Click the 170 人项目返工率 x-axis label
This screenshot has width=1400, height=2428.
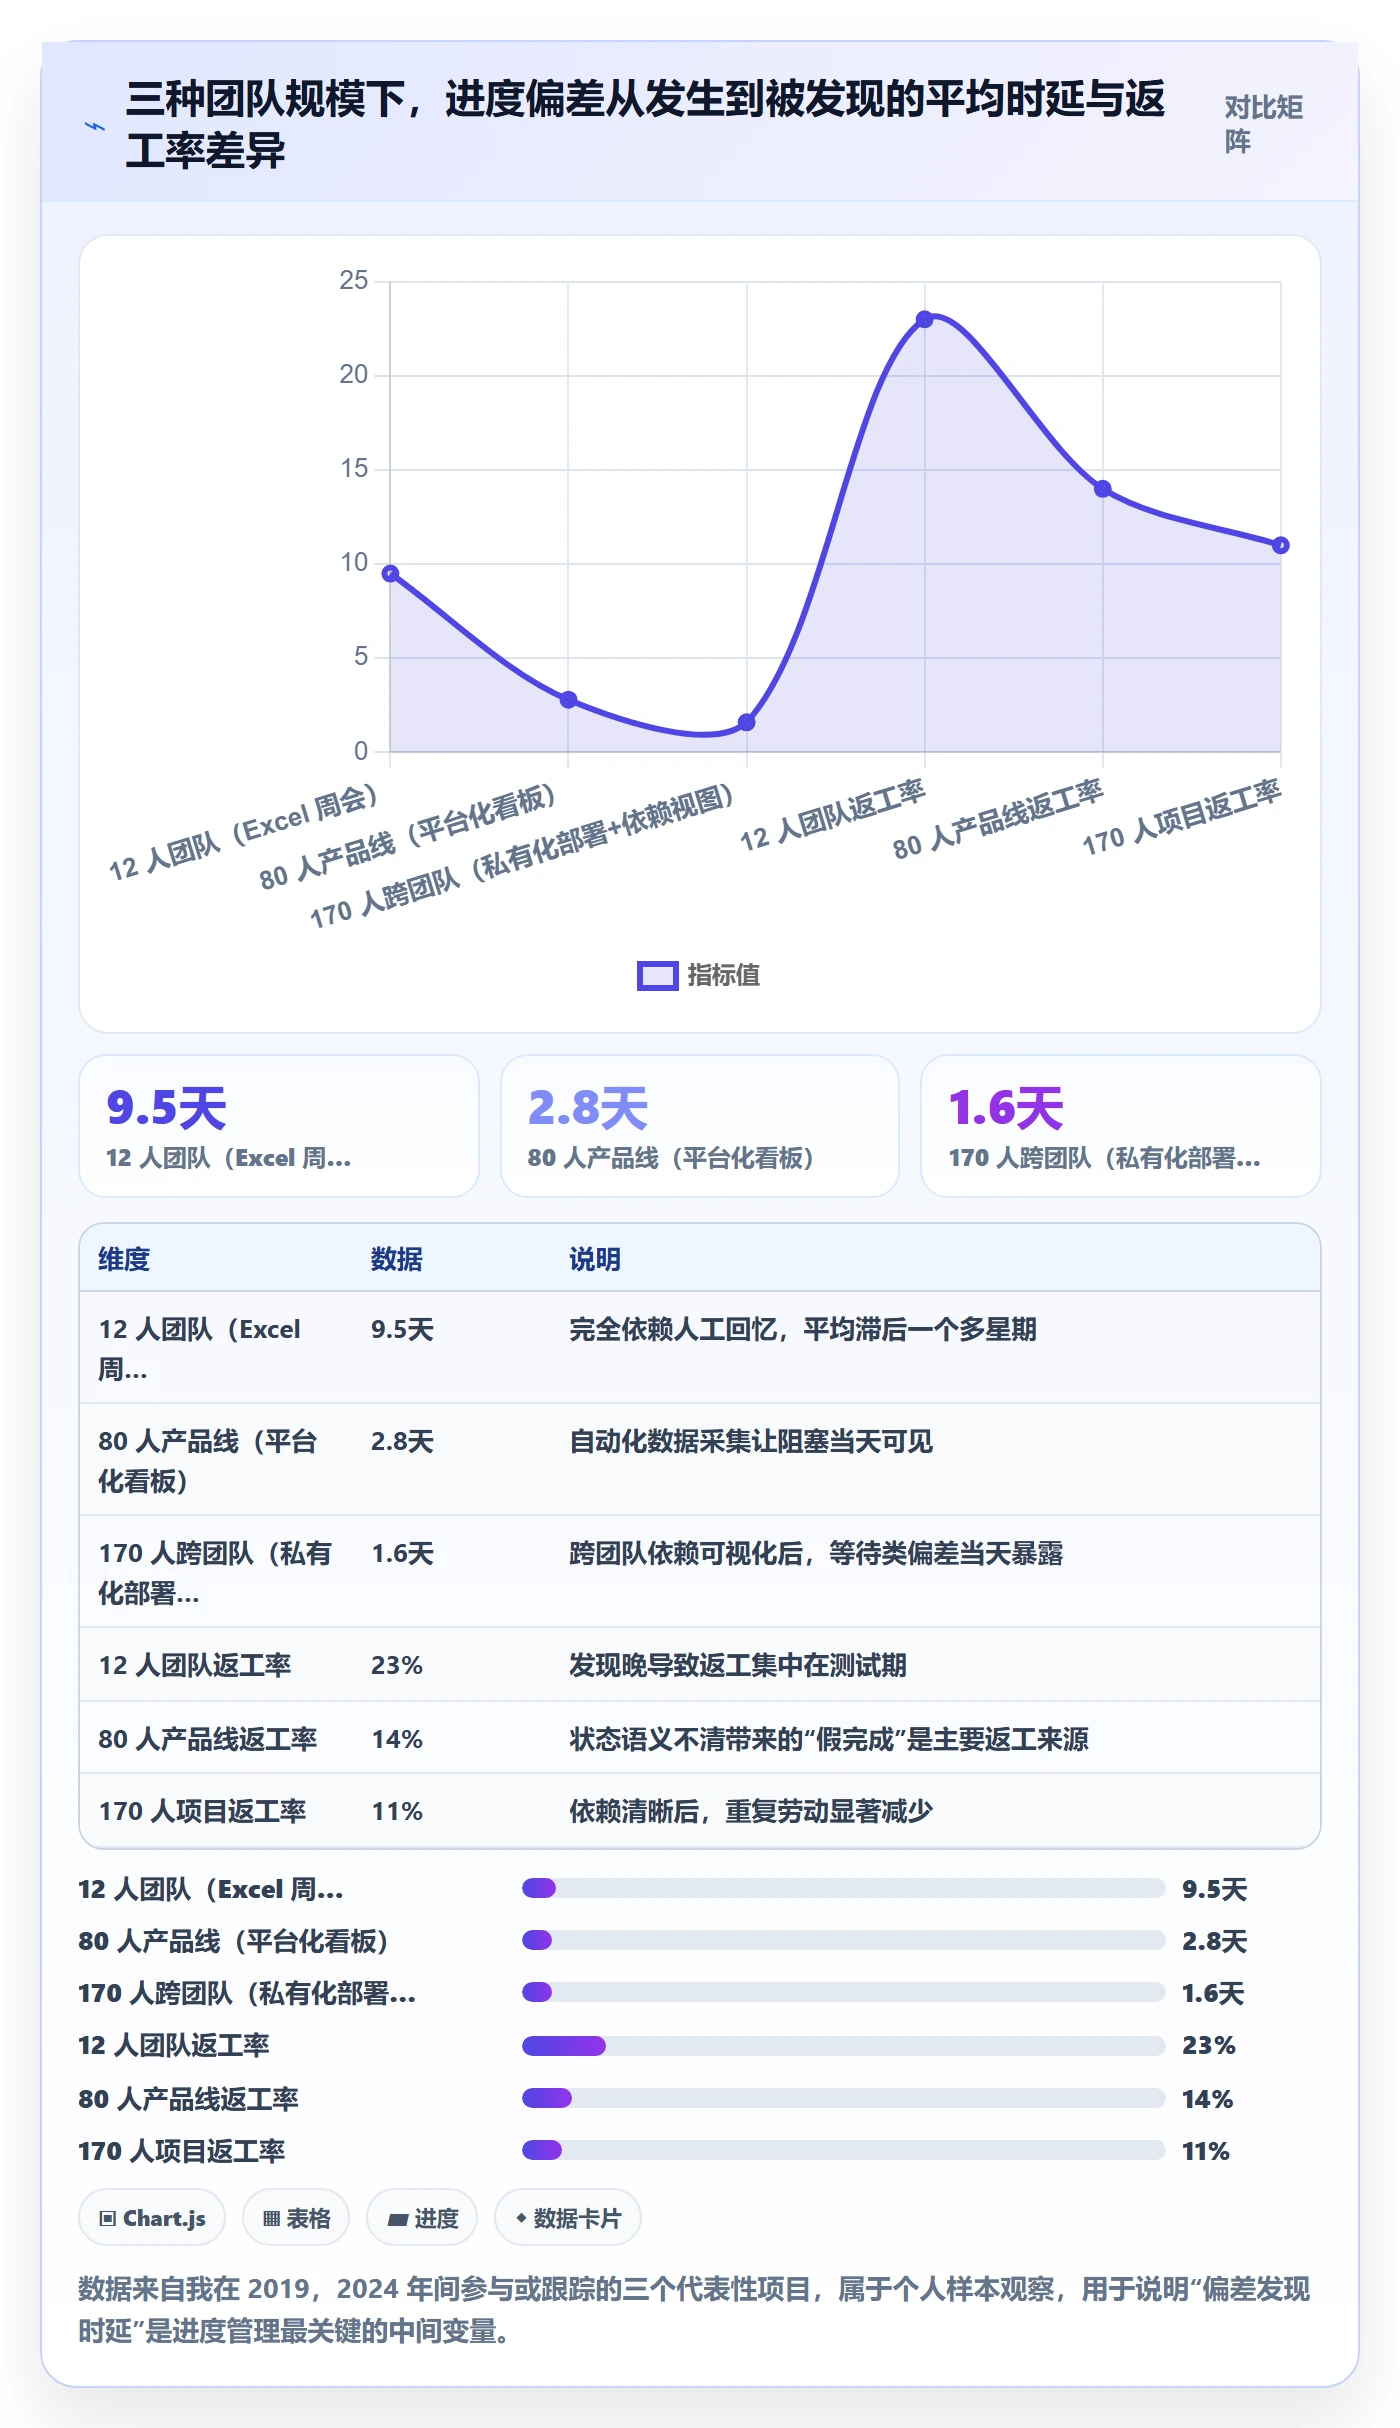point(1181,817)
